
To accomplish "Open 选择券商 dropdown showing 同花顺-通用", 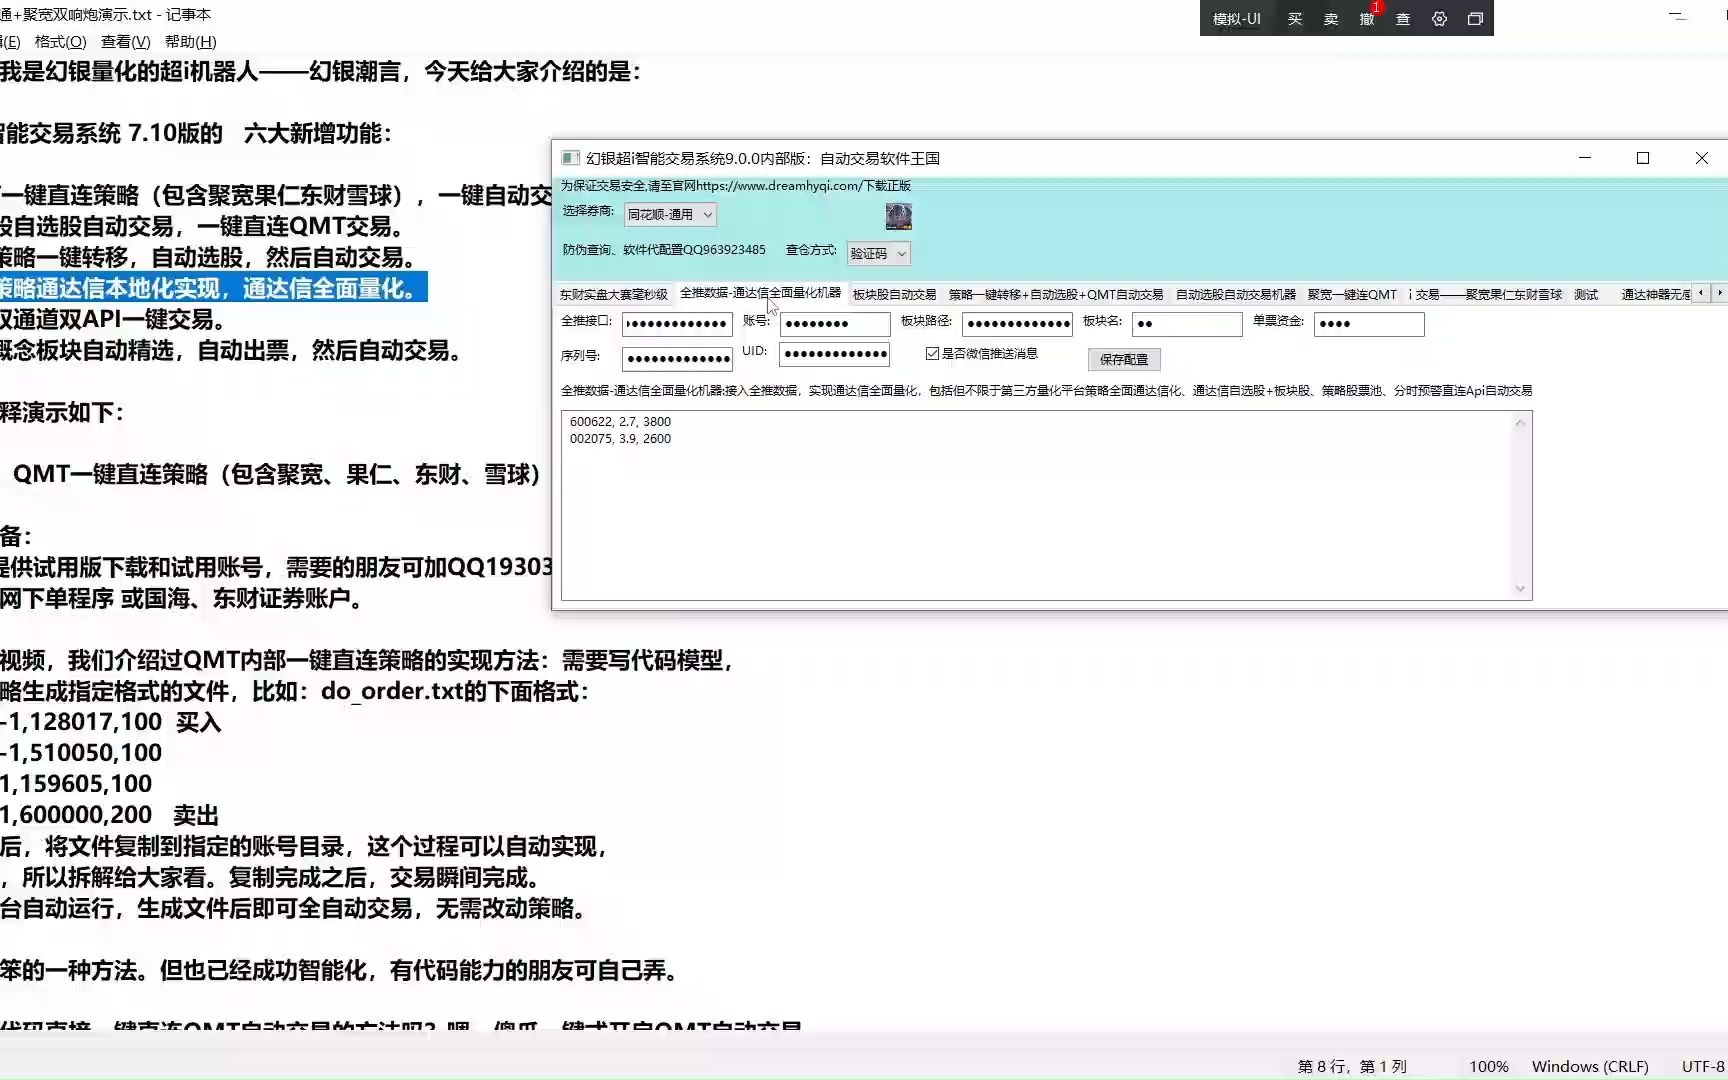I will pos(669,214).
